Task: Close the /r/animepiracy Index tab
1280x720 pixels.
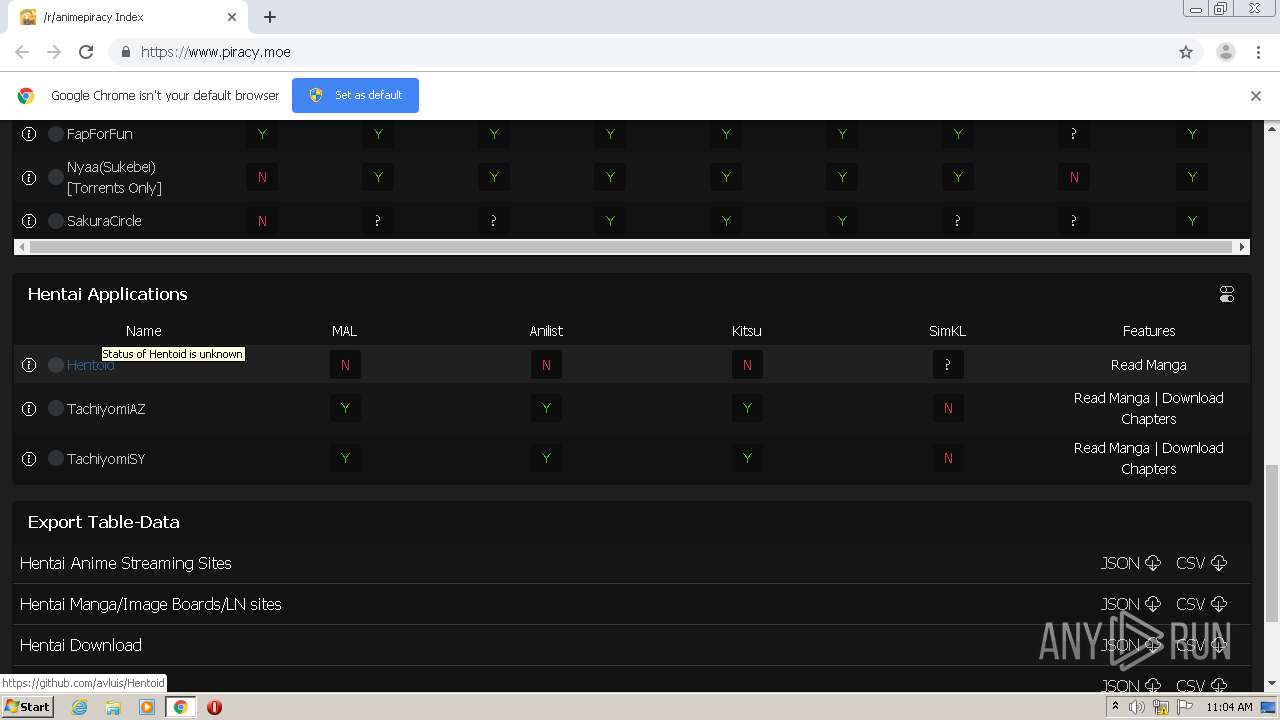Action: pyautogui.click(x=232, y=17)
